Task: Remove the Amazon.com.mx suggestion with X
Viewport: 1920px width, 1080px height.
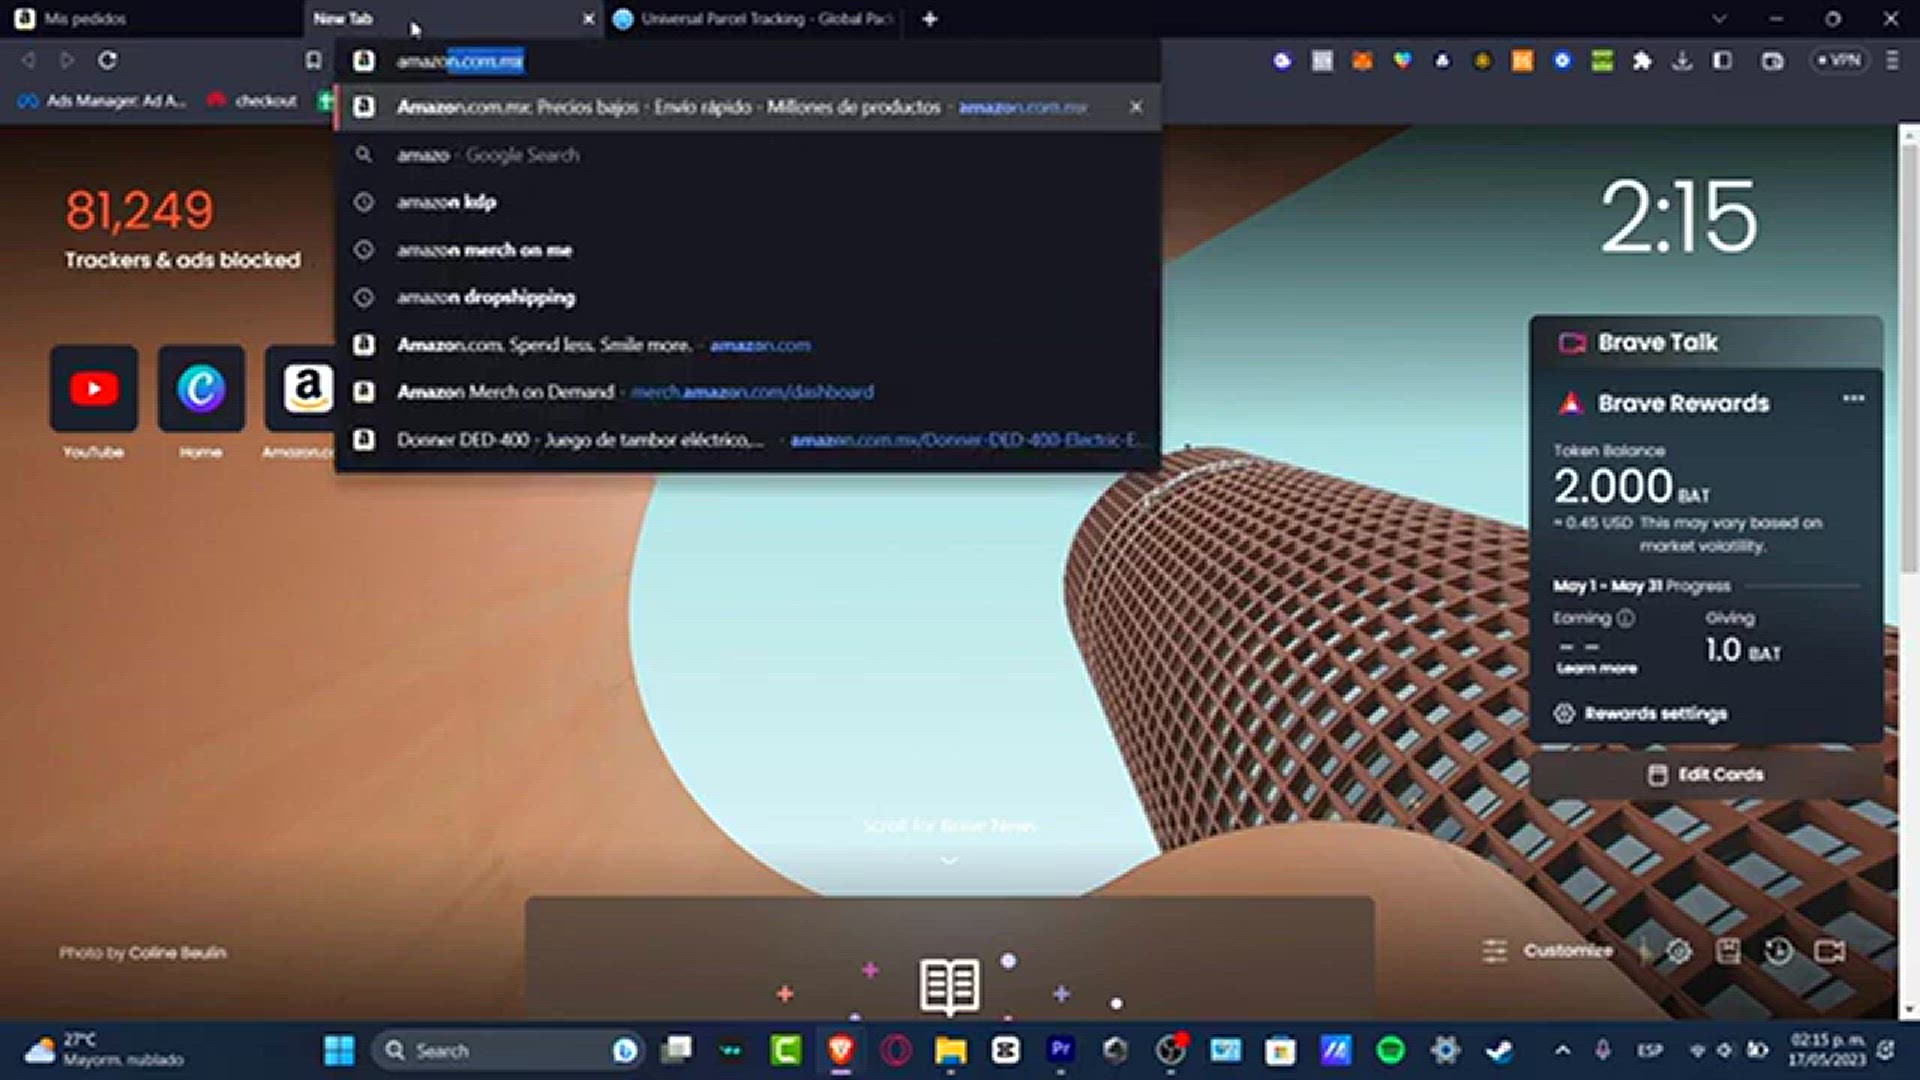Action: tap(1136, 107)
